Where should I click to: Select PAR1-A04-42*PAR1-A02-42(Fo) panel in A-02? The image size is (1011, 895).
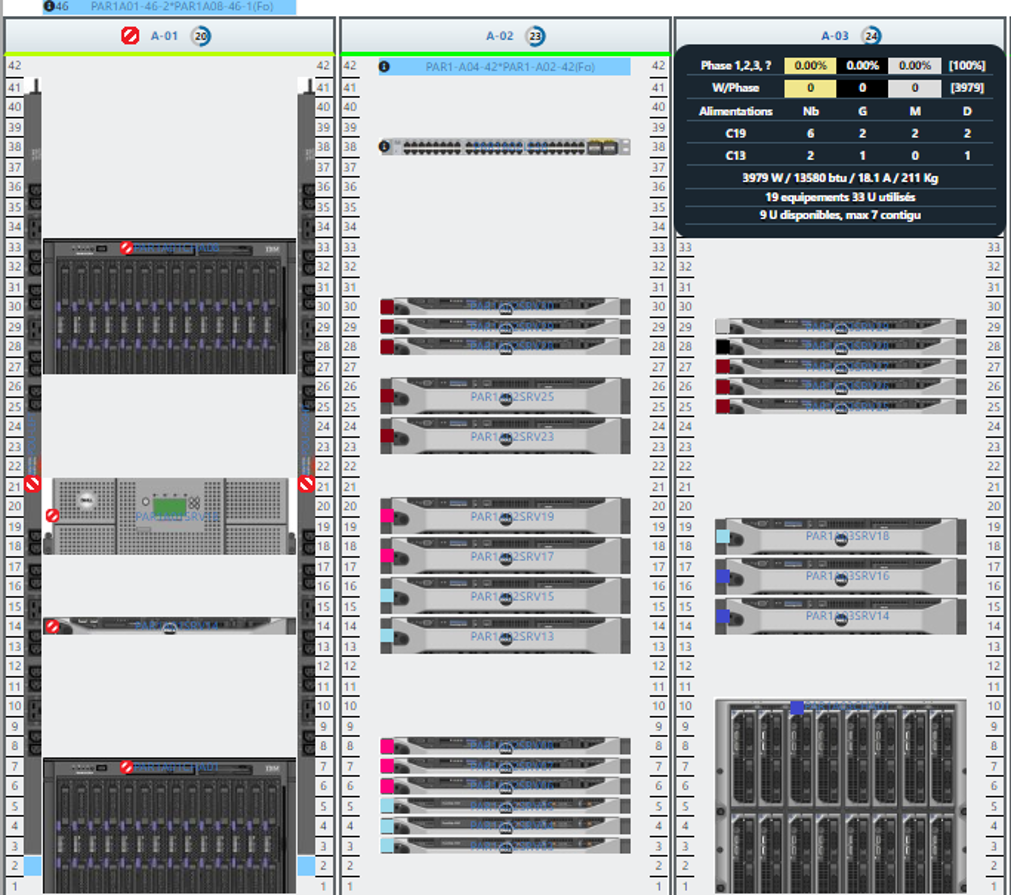coord(505,66)
